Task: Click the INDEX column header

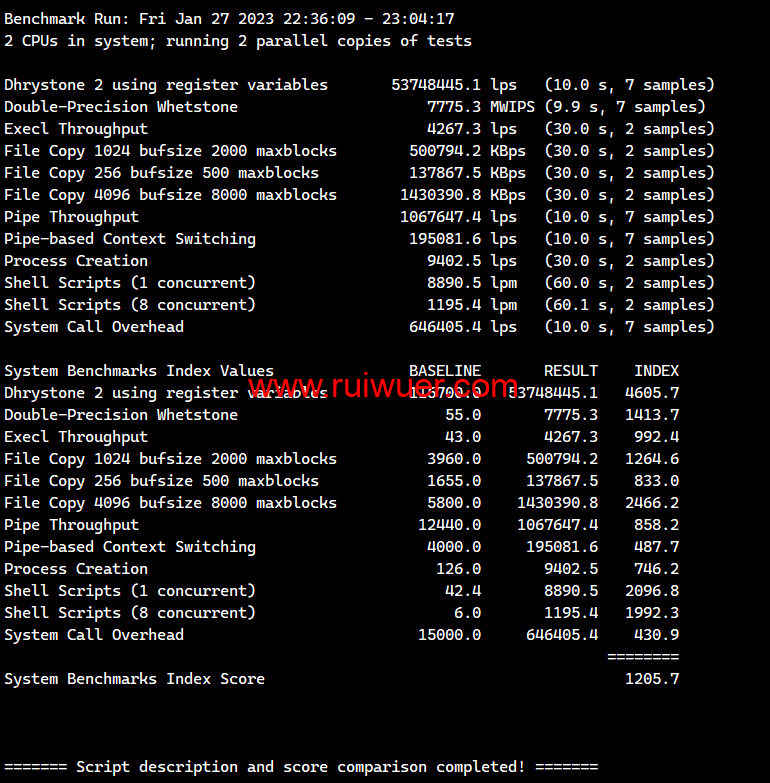Action: pyautogui.click(x=656, y=371)
